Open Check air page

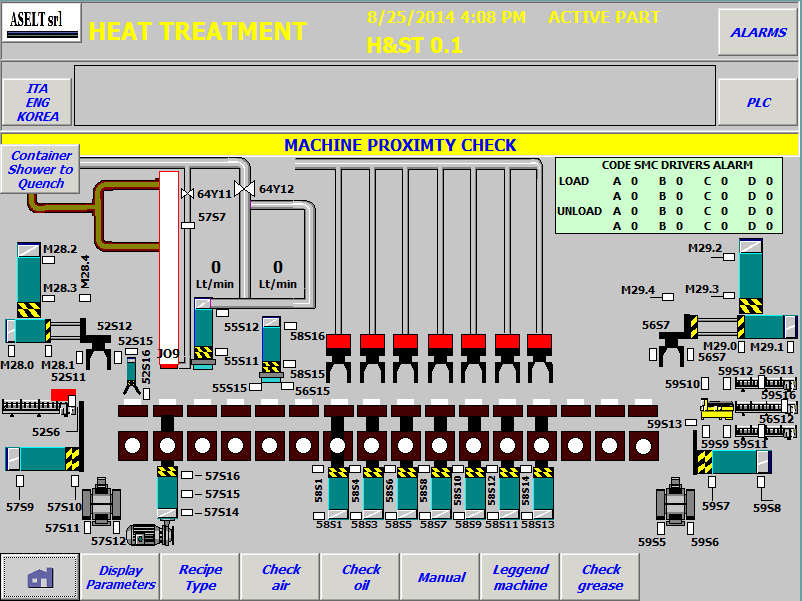280,576
